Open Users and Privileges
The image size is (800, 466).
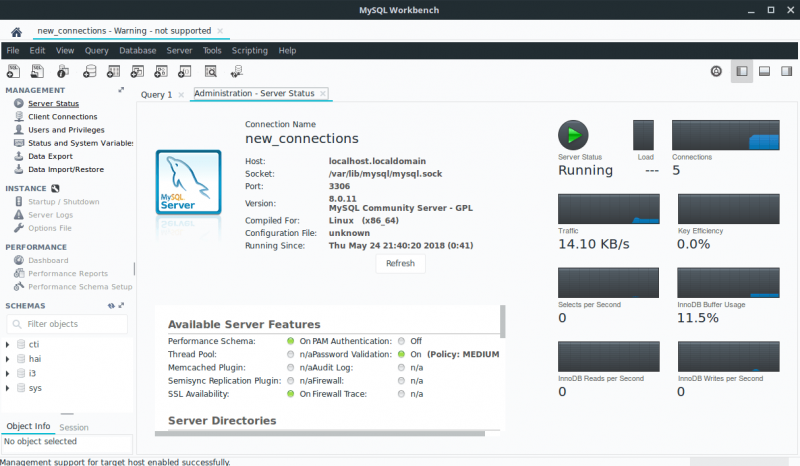[x=66, y=130]
